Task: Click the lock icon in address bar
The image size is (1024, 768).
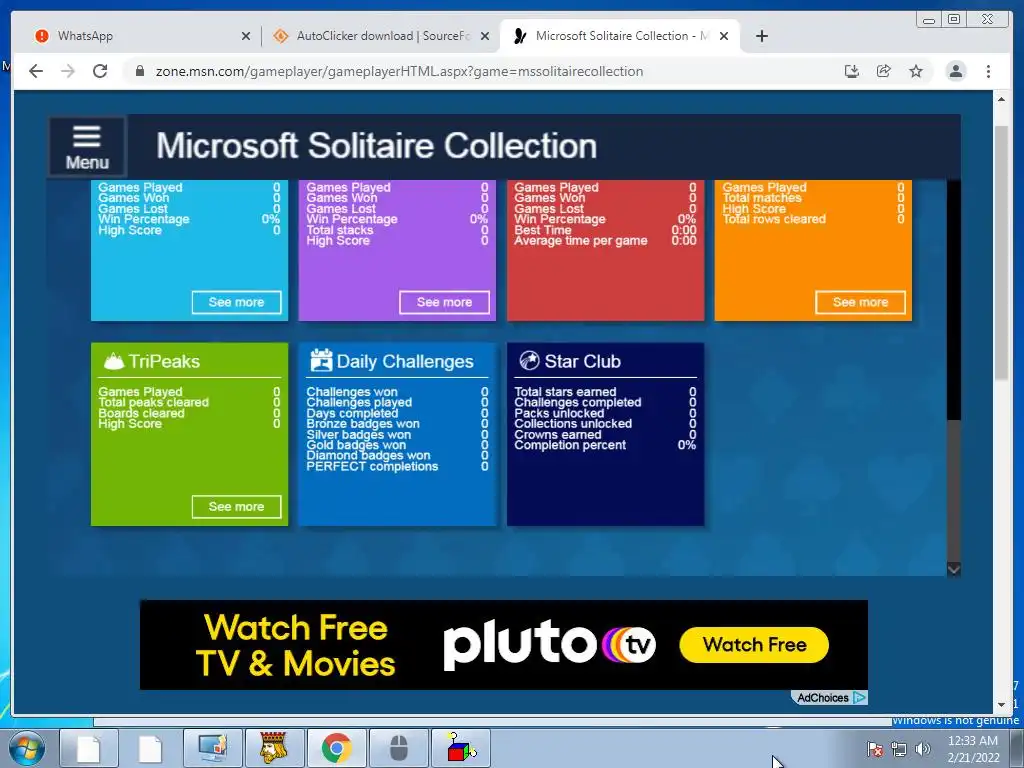Action: 139,71
